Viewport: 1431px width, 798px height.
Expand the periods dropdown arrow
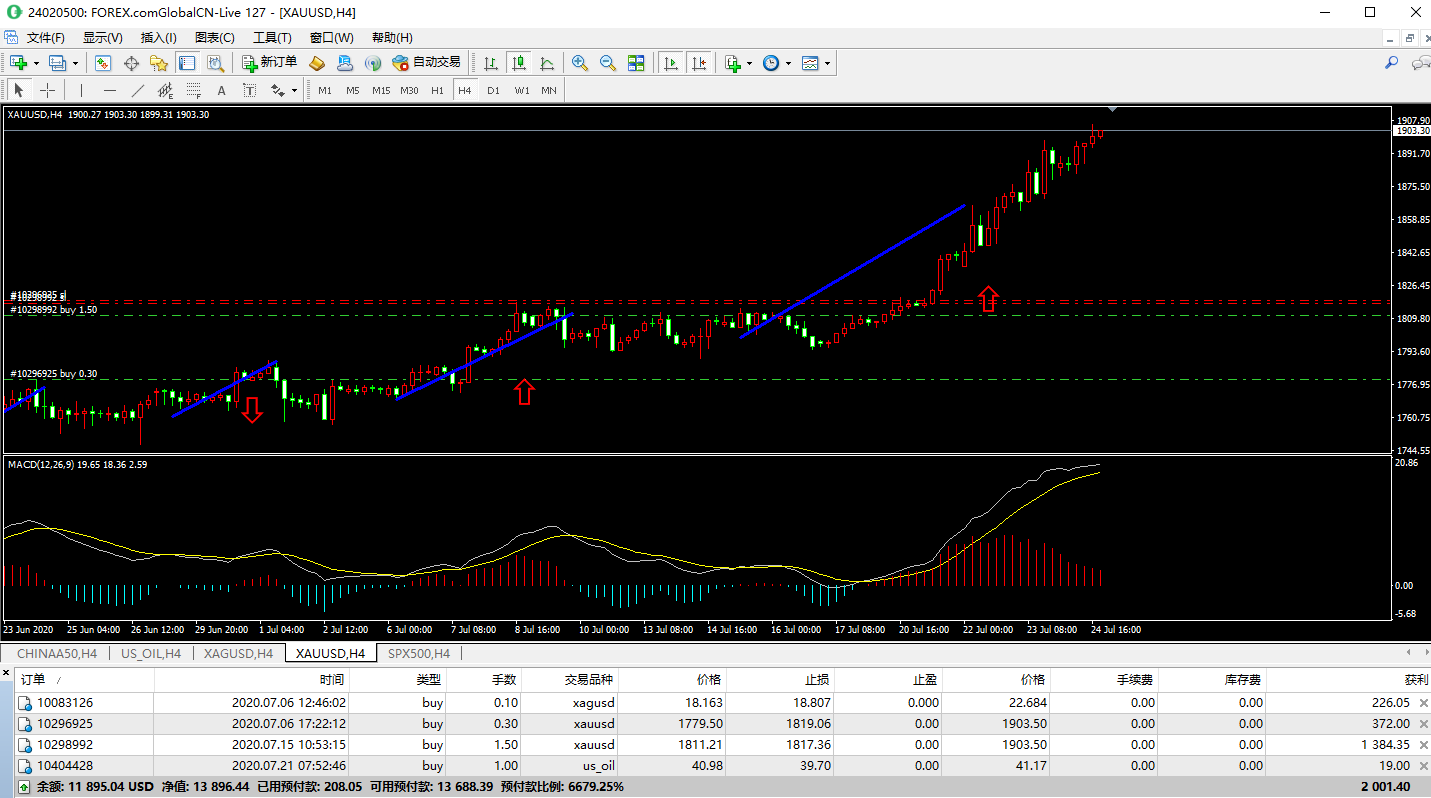click(x=788, y=63)
